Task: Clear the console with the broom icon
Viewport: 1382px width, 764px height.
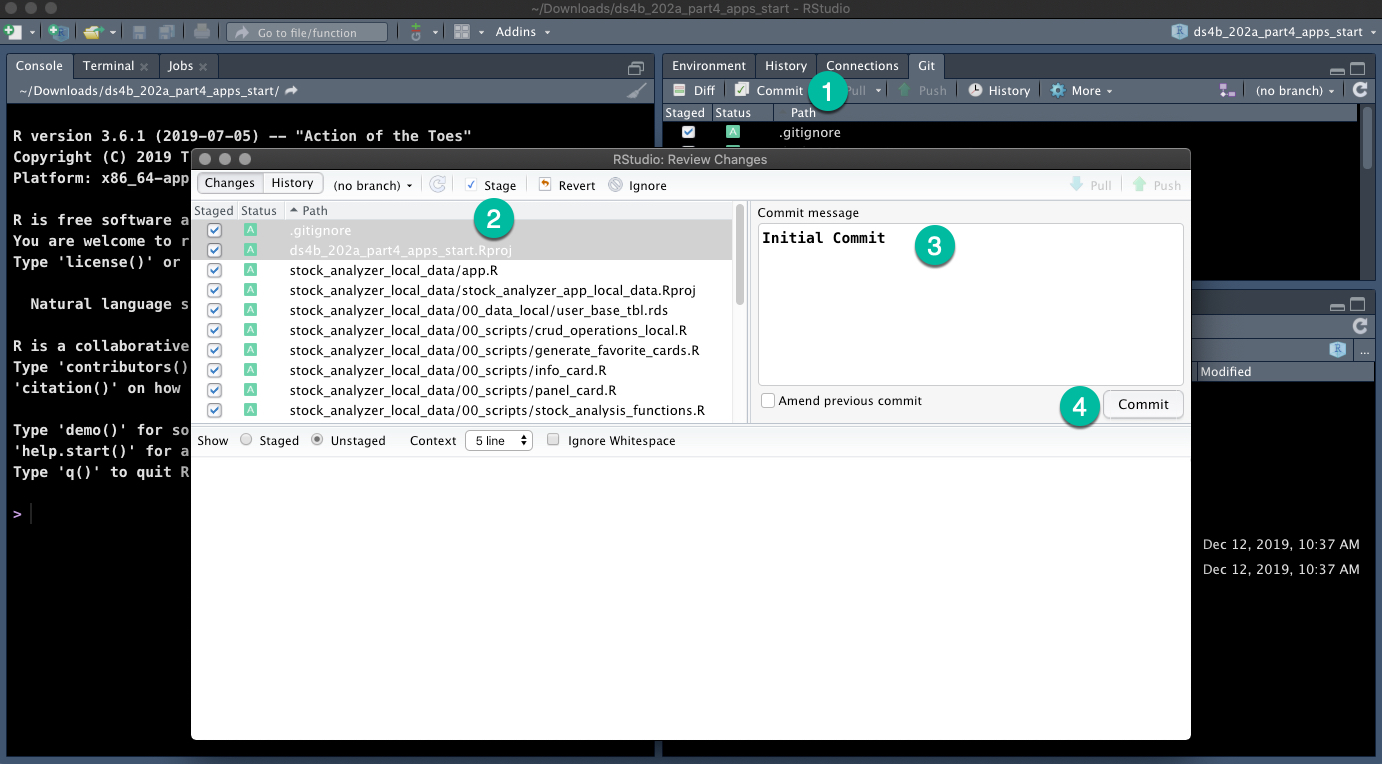Action: click(x=636, y=91)
